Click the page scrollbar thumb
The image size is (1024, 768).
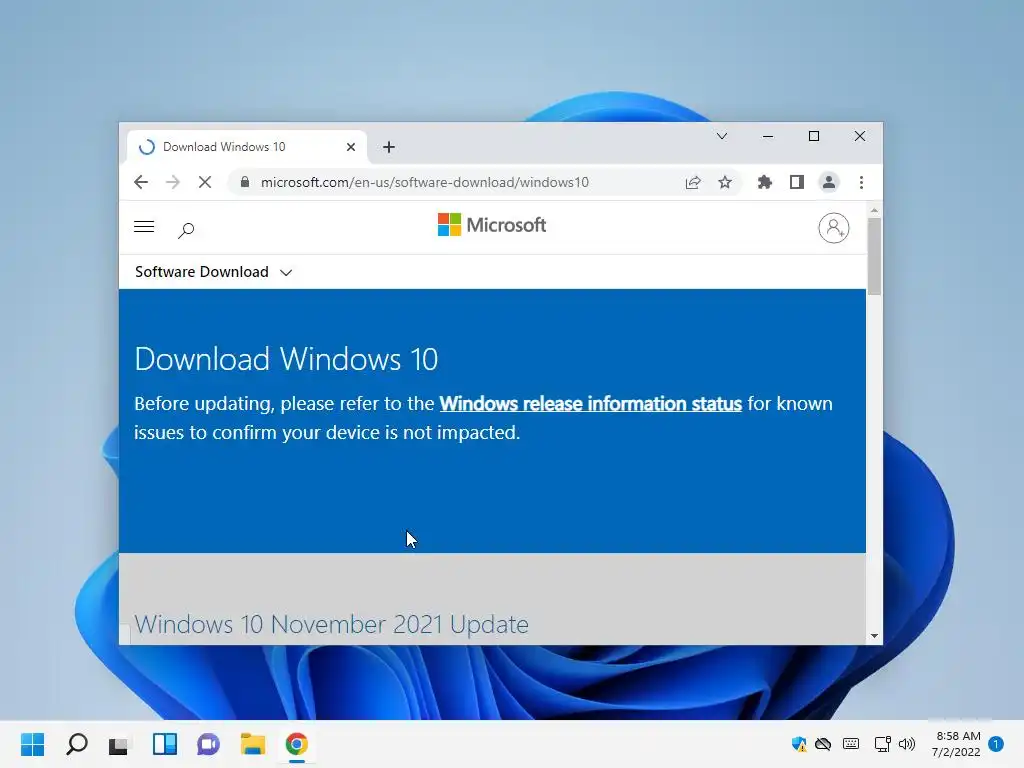pos(874,256)
